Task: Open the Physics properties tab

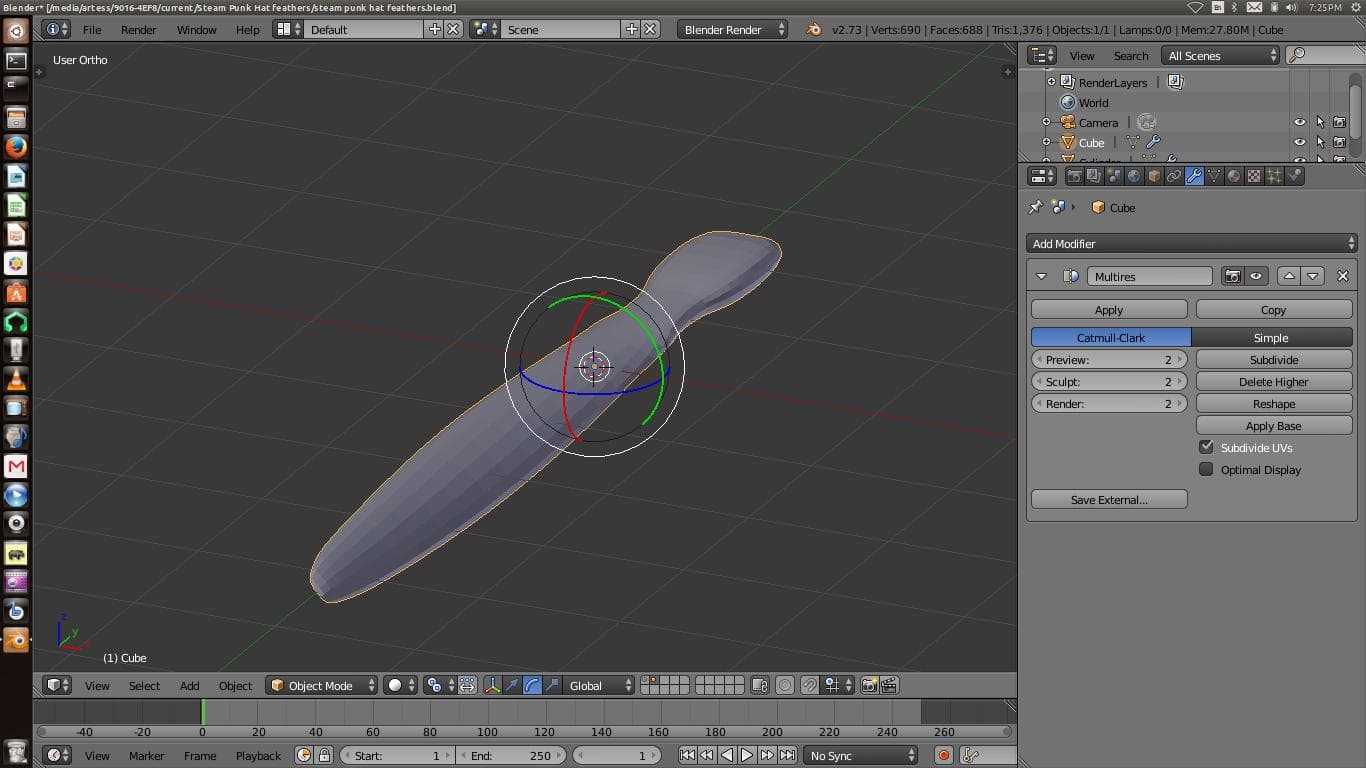Action: point(1294,175)
